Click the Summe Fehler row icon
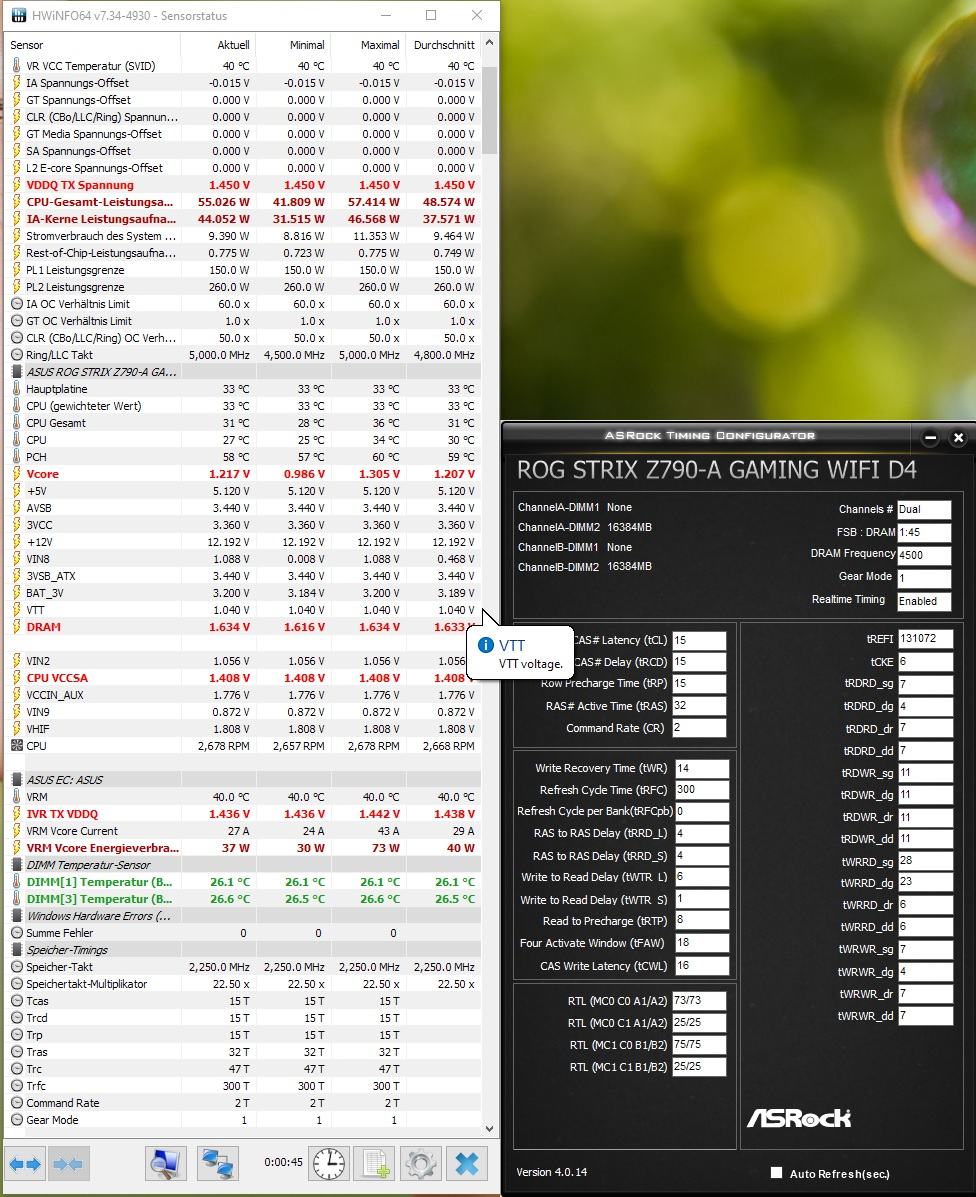 [x=17, y=933]
